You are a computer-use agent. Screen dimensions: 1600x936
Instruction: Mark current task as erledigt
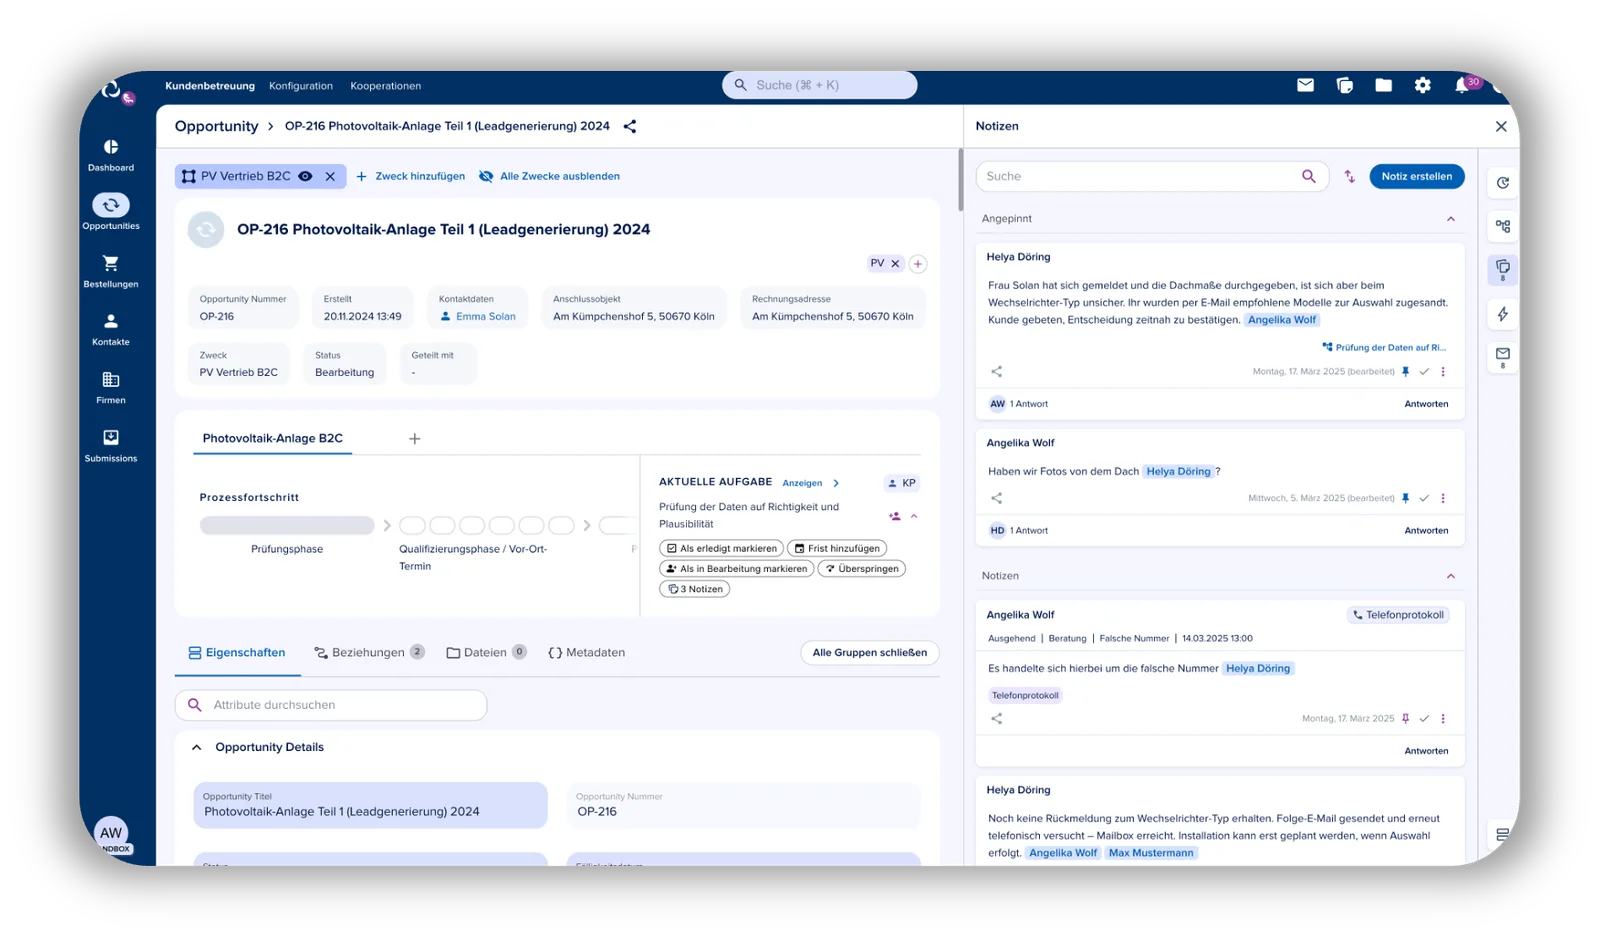(720, 548)
